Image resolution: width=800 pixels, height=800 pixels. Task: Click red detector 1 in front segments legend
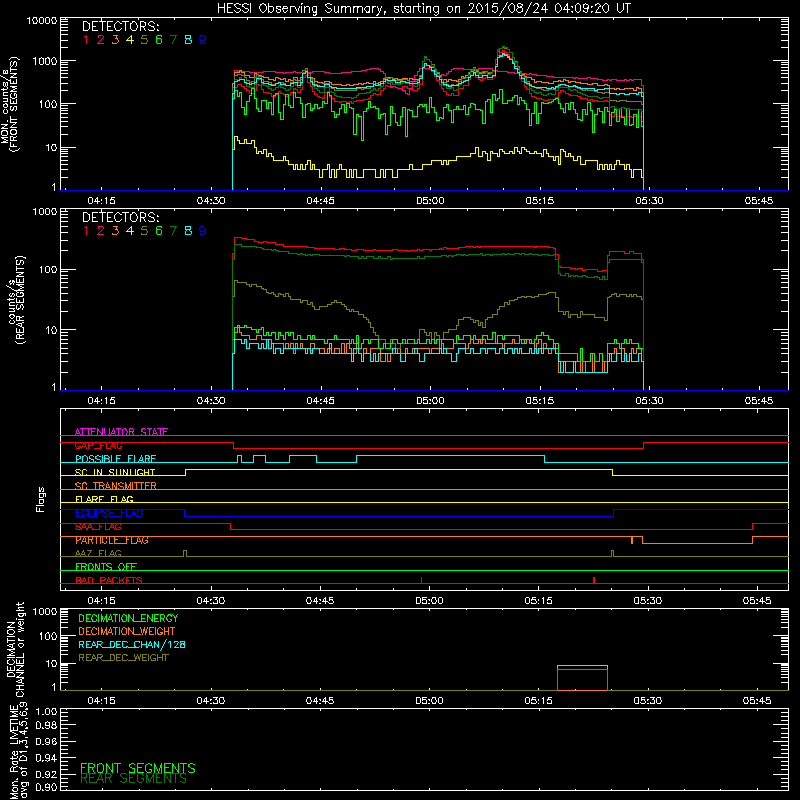coord(86,40)
